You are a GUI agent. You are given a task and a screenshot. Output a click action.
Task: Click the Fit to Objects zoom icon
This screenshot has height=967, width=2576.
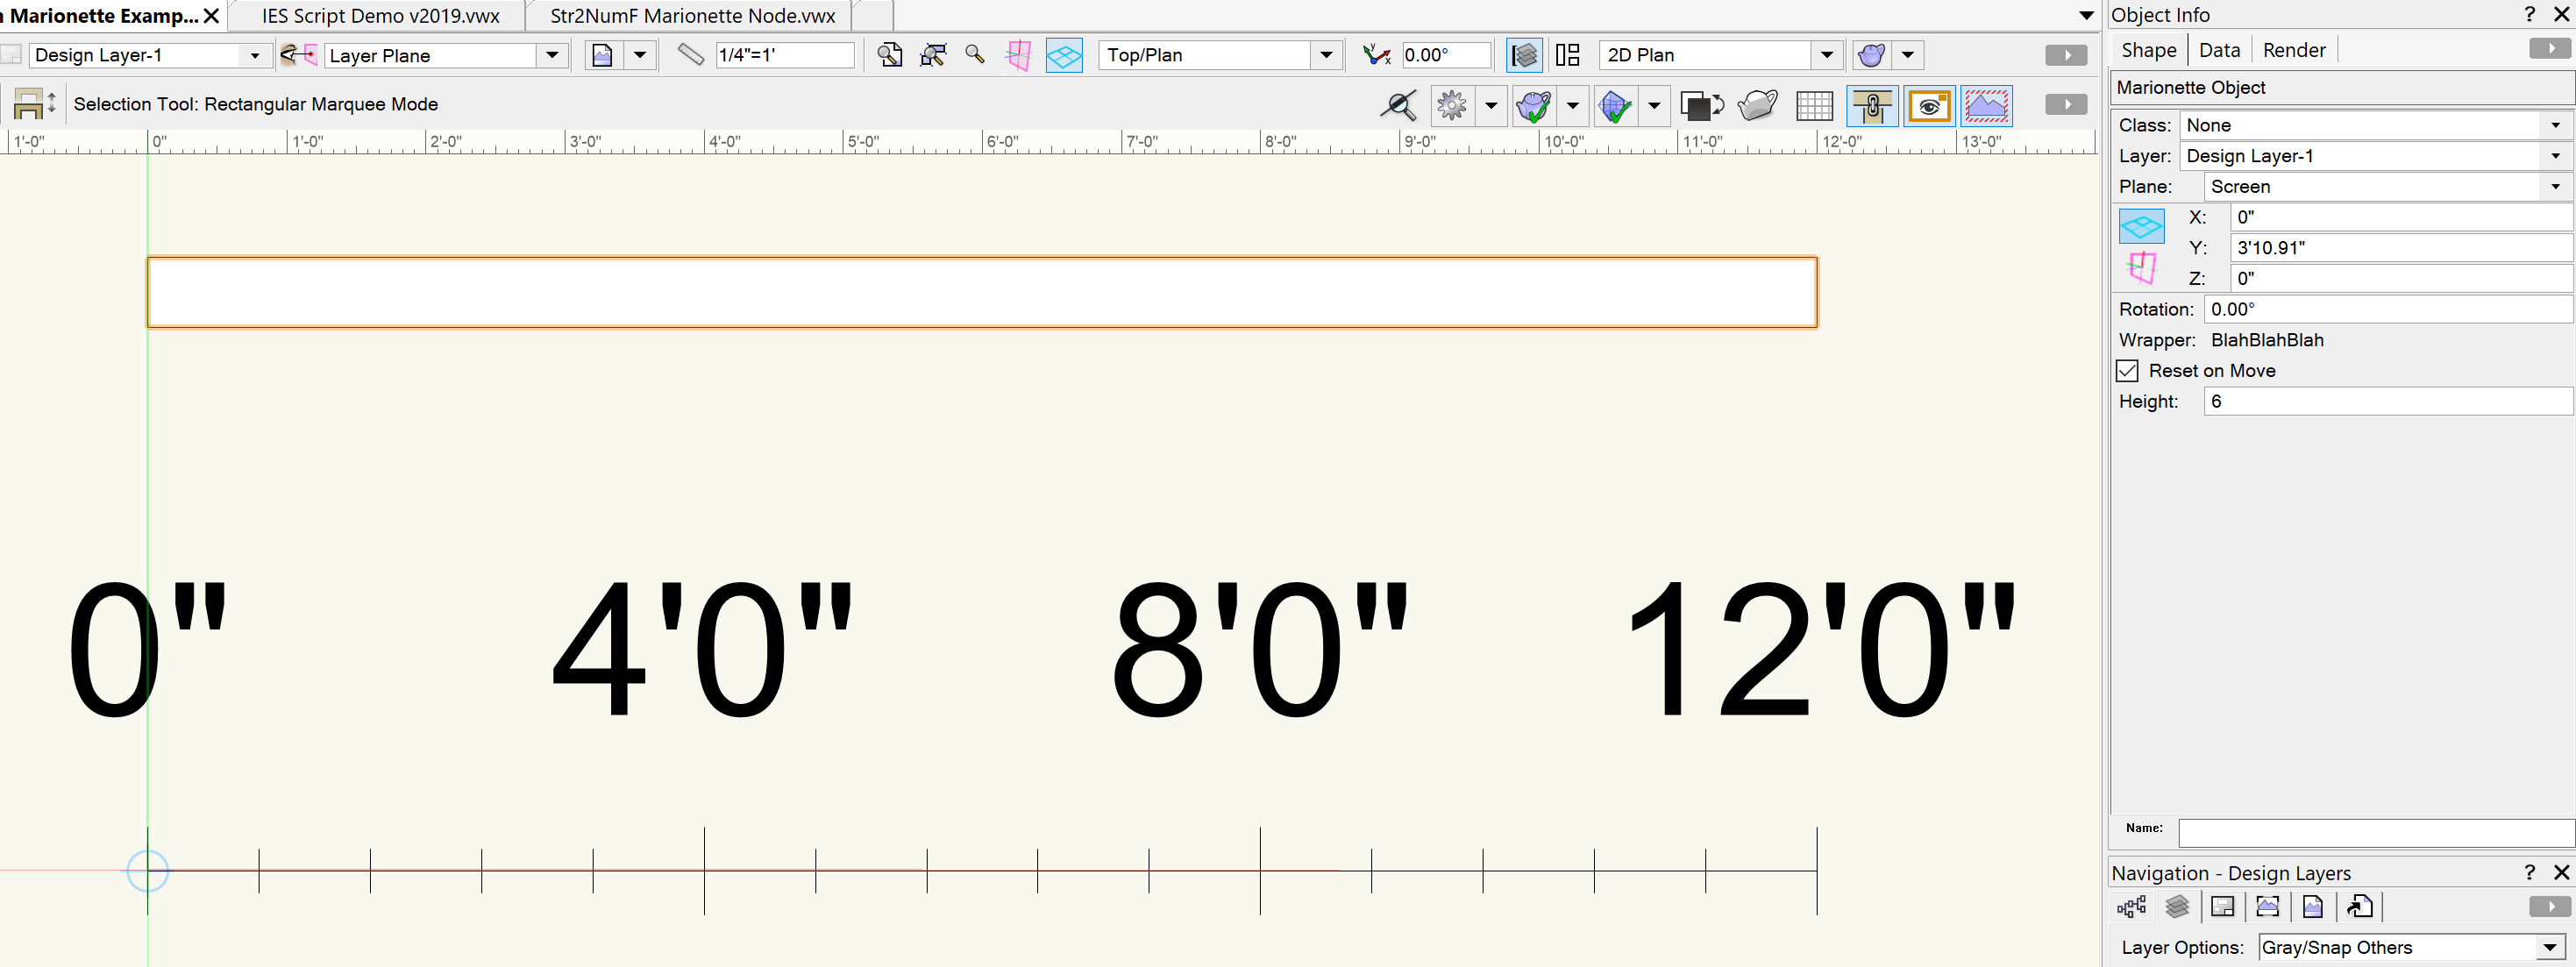tap(932, 55)
